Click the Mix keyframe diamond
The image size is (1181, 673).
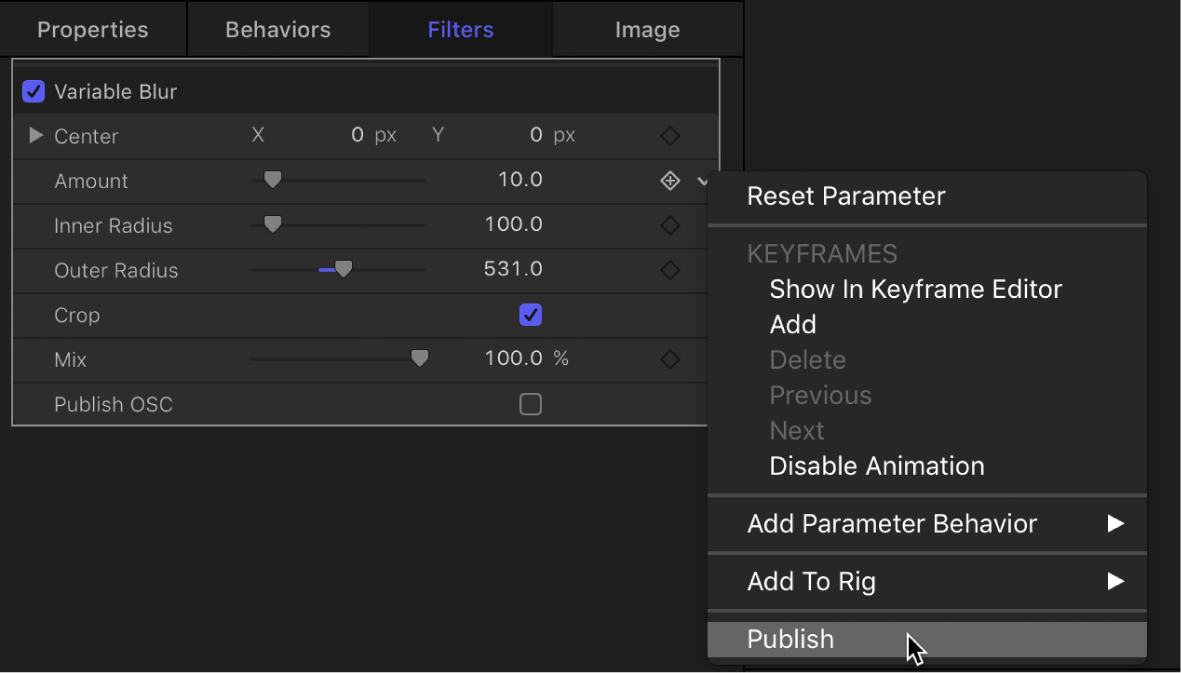670,358
